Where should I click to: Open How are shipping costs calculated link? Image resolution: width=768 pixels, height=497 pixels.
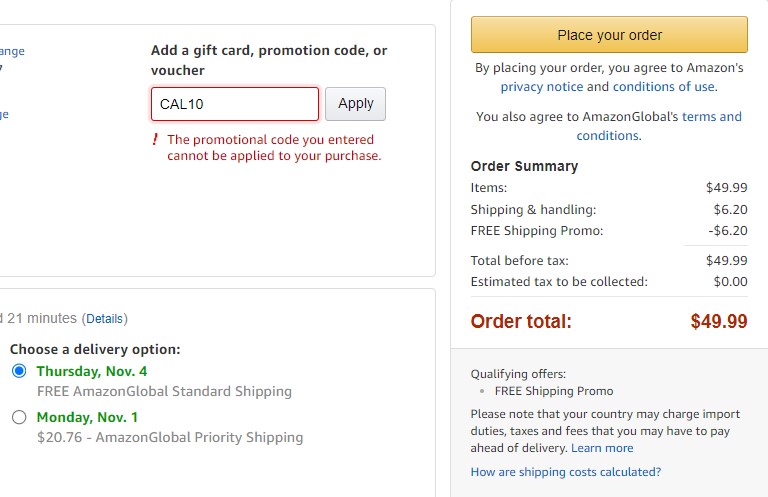pos(565,472)
